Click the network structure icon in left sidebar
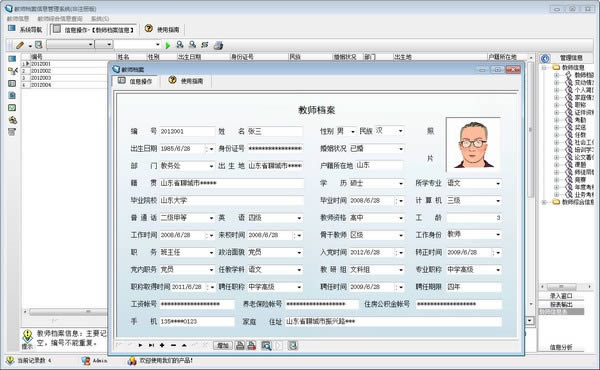This screenshot has height=370, width=600. 13,71
